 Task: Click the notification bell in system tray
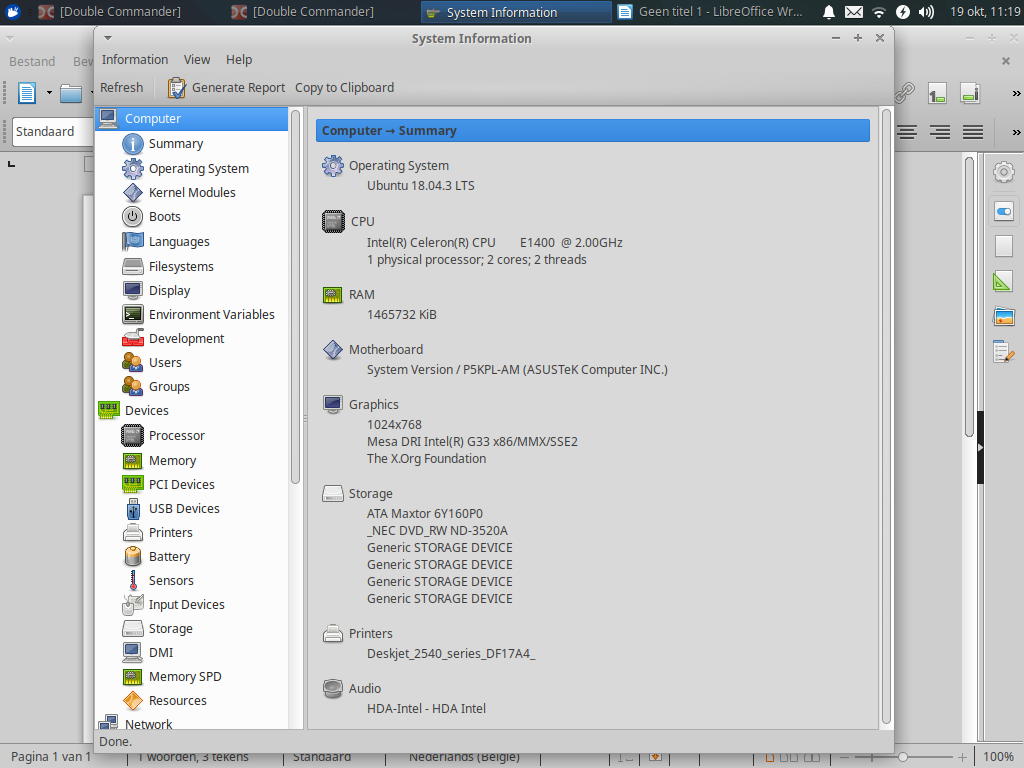point(829,12)
